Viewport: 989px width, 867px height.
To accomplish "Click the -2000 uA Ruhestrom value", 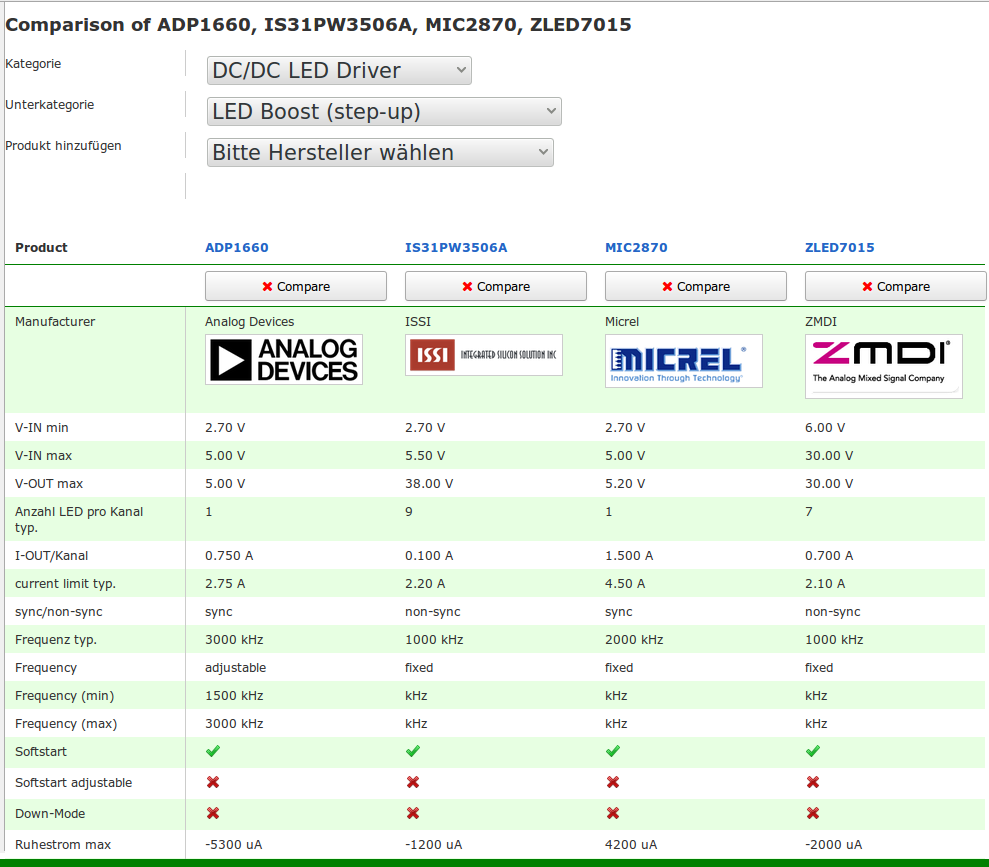I will pyautogui.click(x=833, y=844).
